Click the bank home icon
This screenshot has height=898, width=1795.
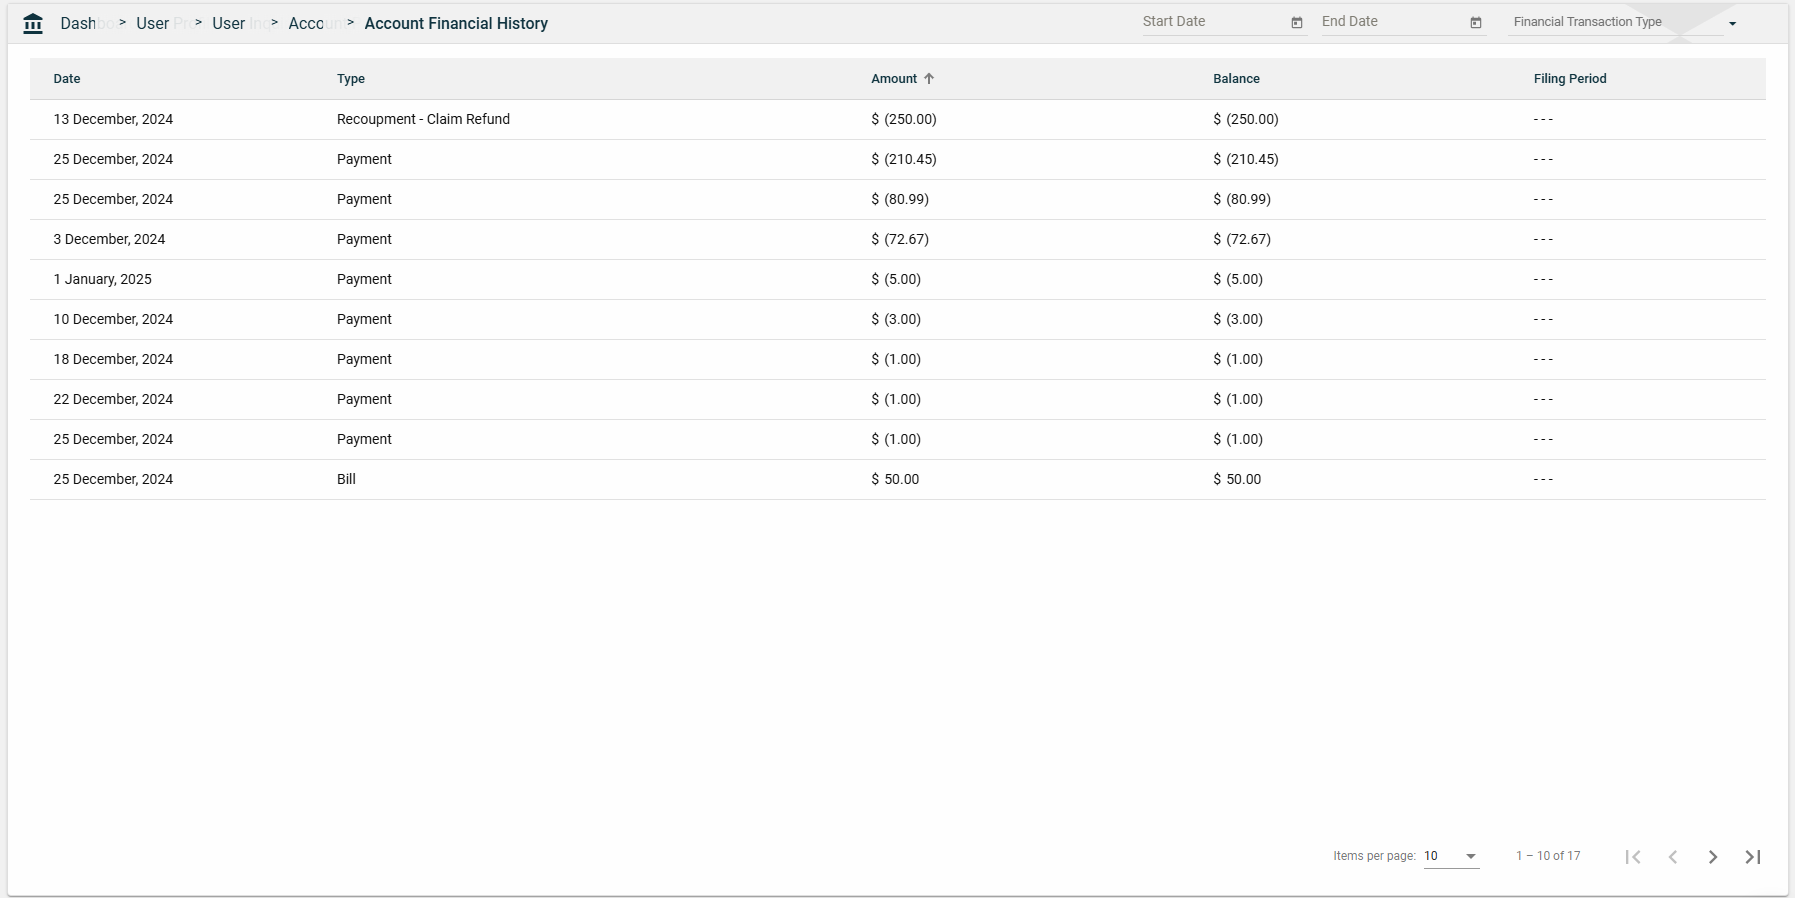click(33, 23)
